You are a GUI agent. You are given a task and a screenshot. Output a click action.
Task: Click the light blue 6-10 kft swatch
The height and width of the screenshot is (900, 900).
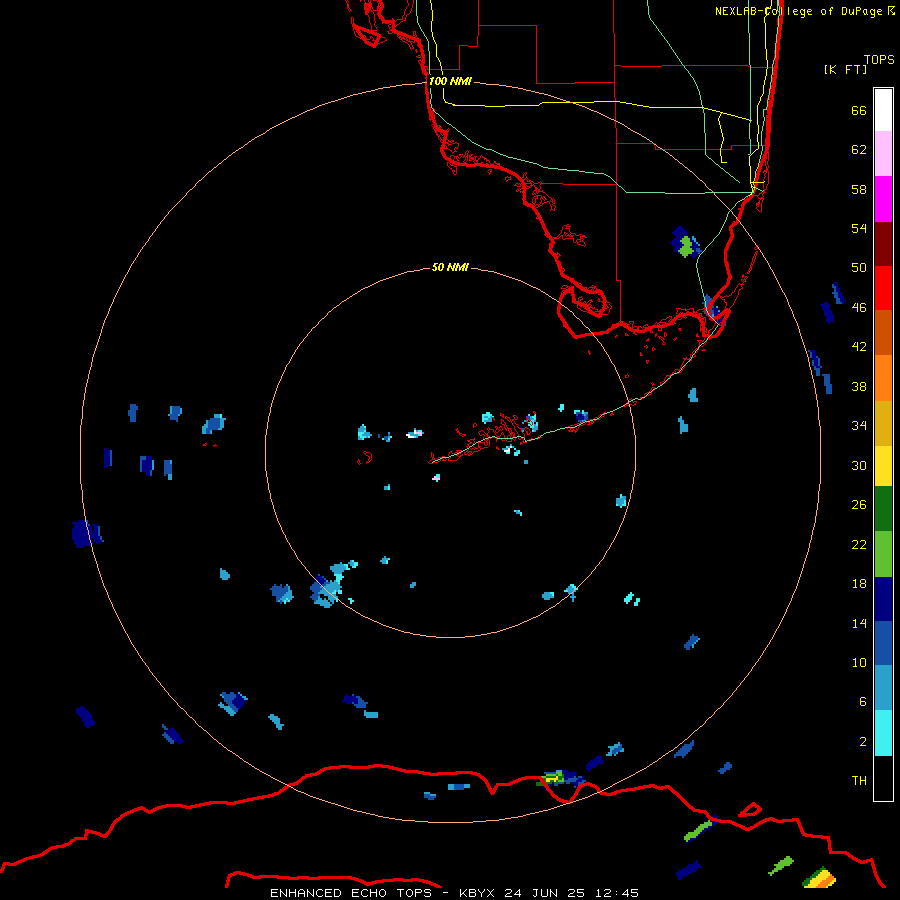pos(883,688)
